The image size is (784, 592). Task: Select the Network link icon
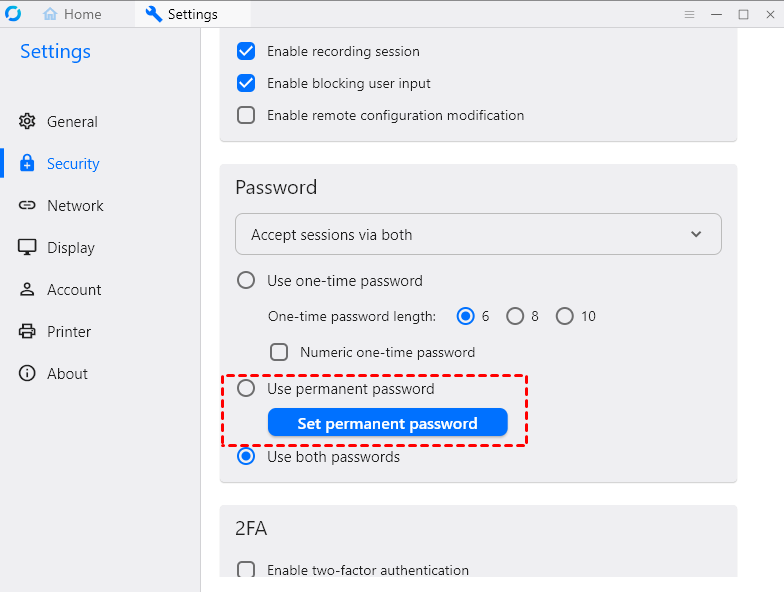[27, 206]
